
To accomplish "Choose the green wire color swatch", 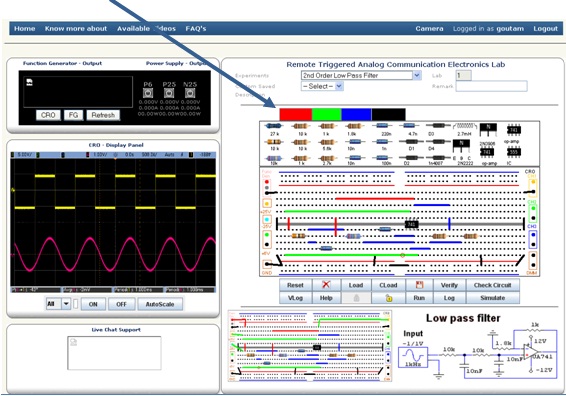I will [326, 114].
